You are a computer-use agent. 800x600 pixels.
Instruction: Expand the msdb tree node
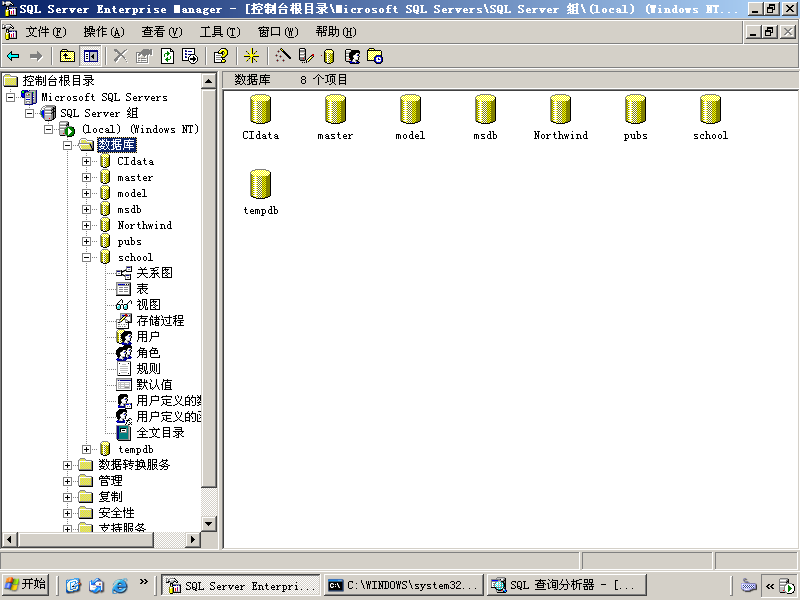[86, 210]
